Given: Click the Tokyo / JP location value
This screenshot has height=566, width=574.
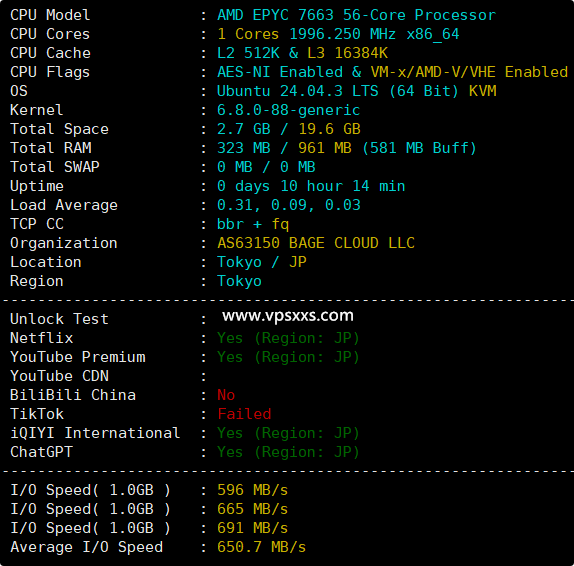Looking at the screenshot, I should point(262,262).
